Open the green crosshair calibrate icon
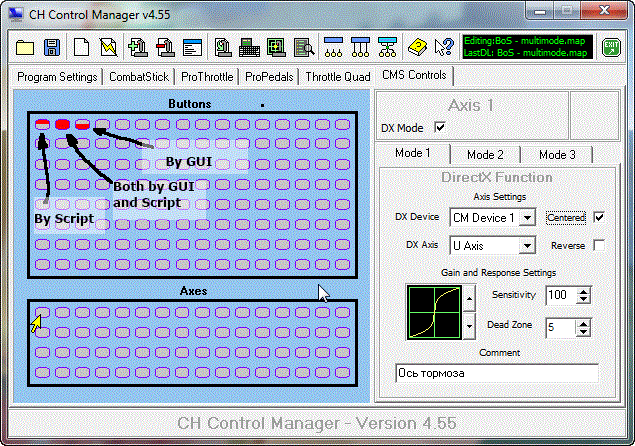Viewport: 635px width, 446px height. (x=276, y=47)
